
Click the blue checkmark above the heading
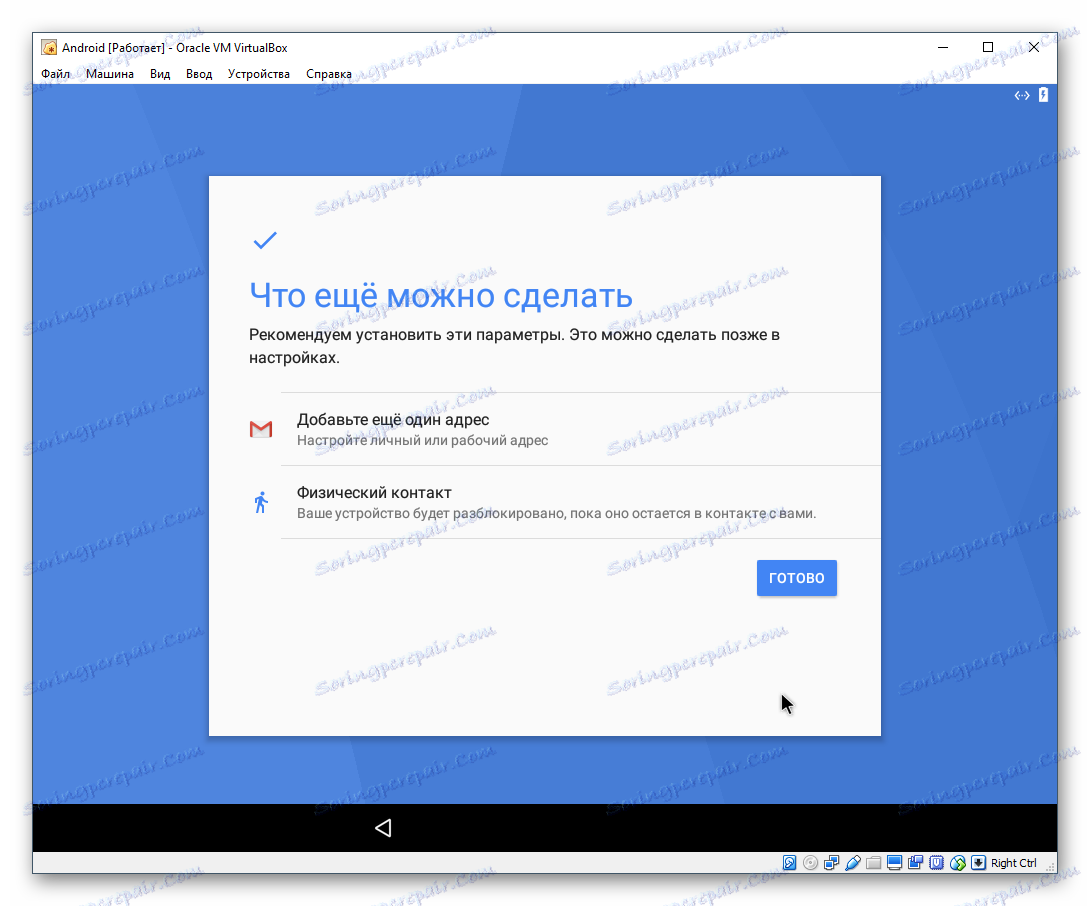(265, 241)
